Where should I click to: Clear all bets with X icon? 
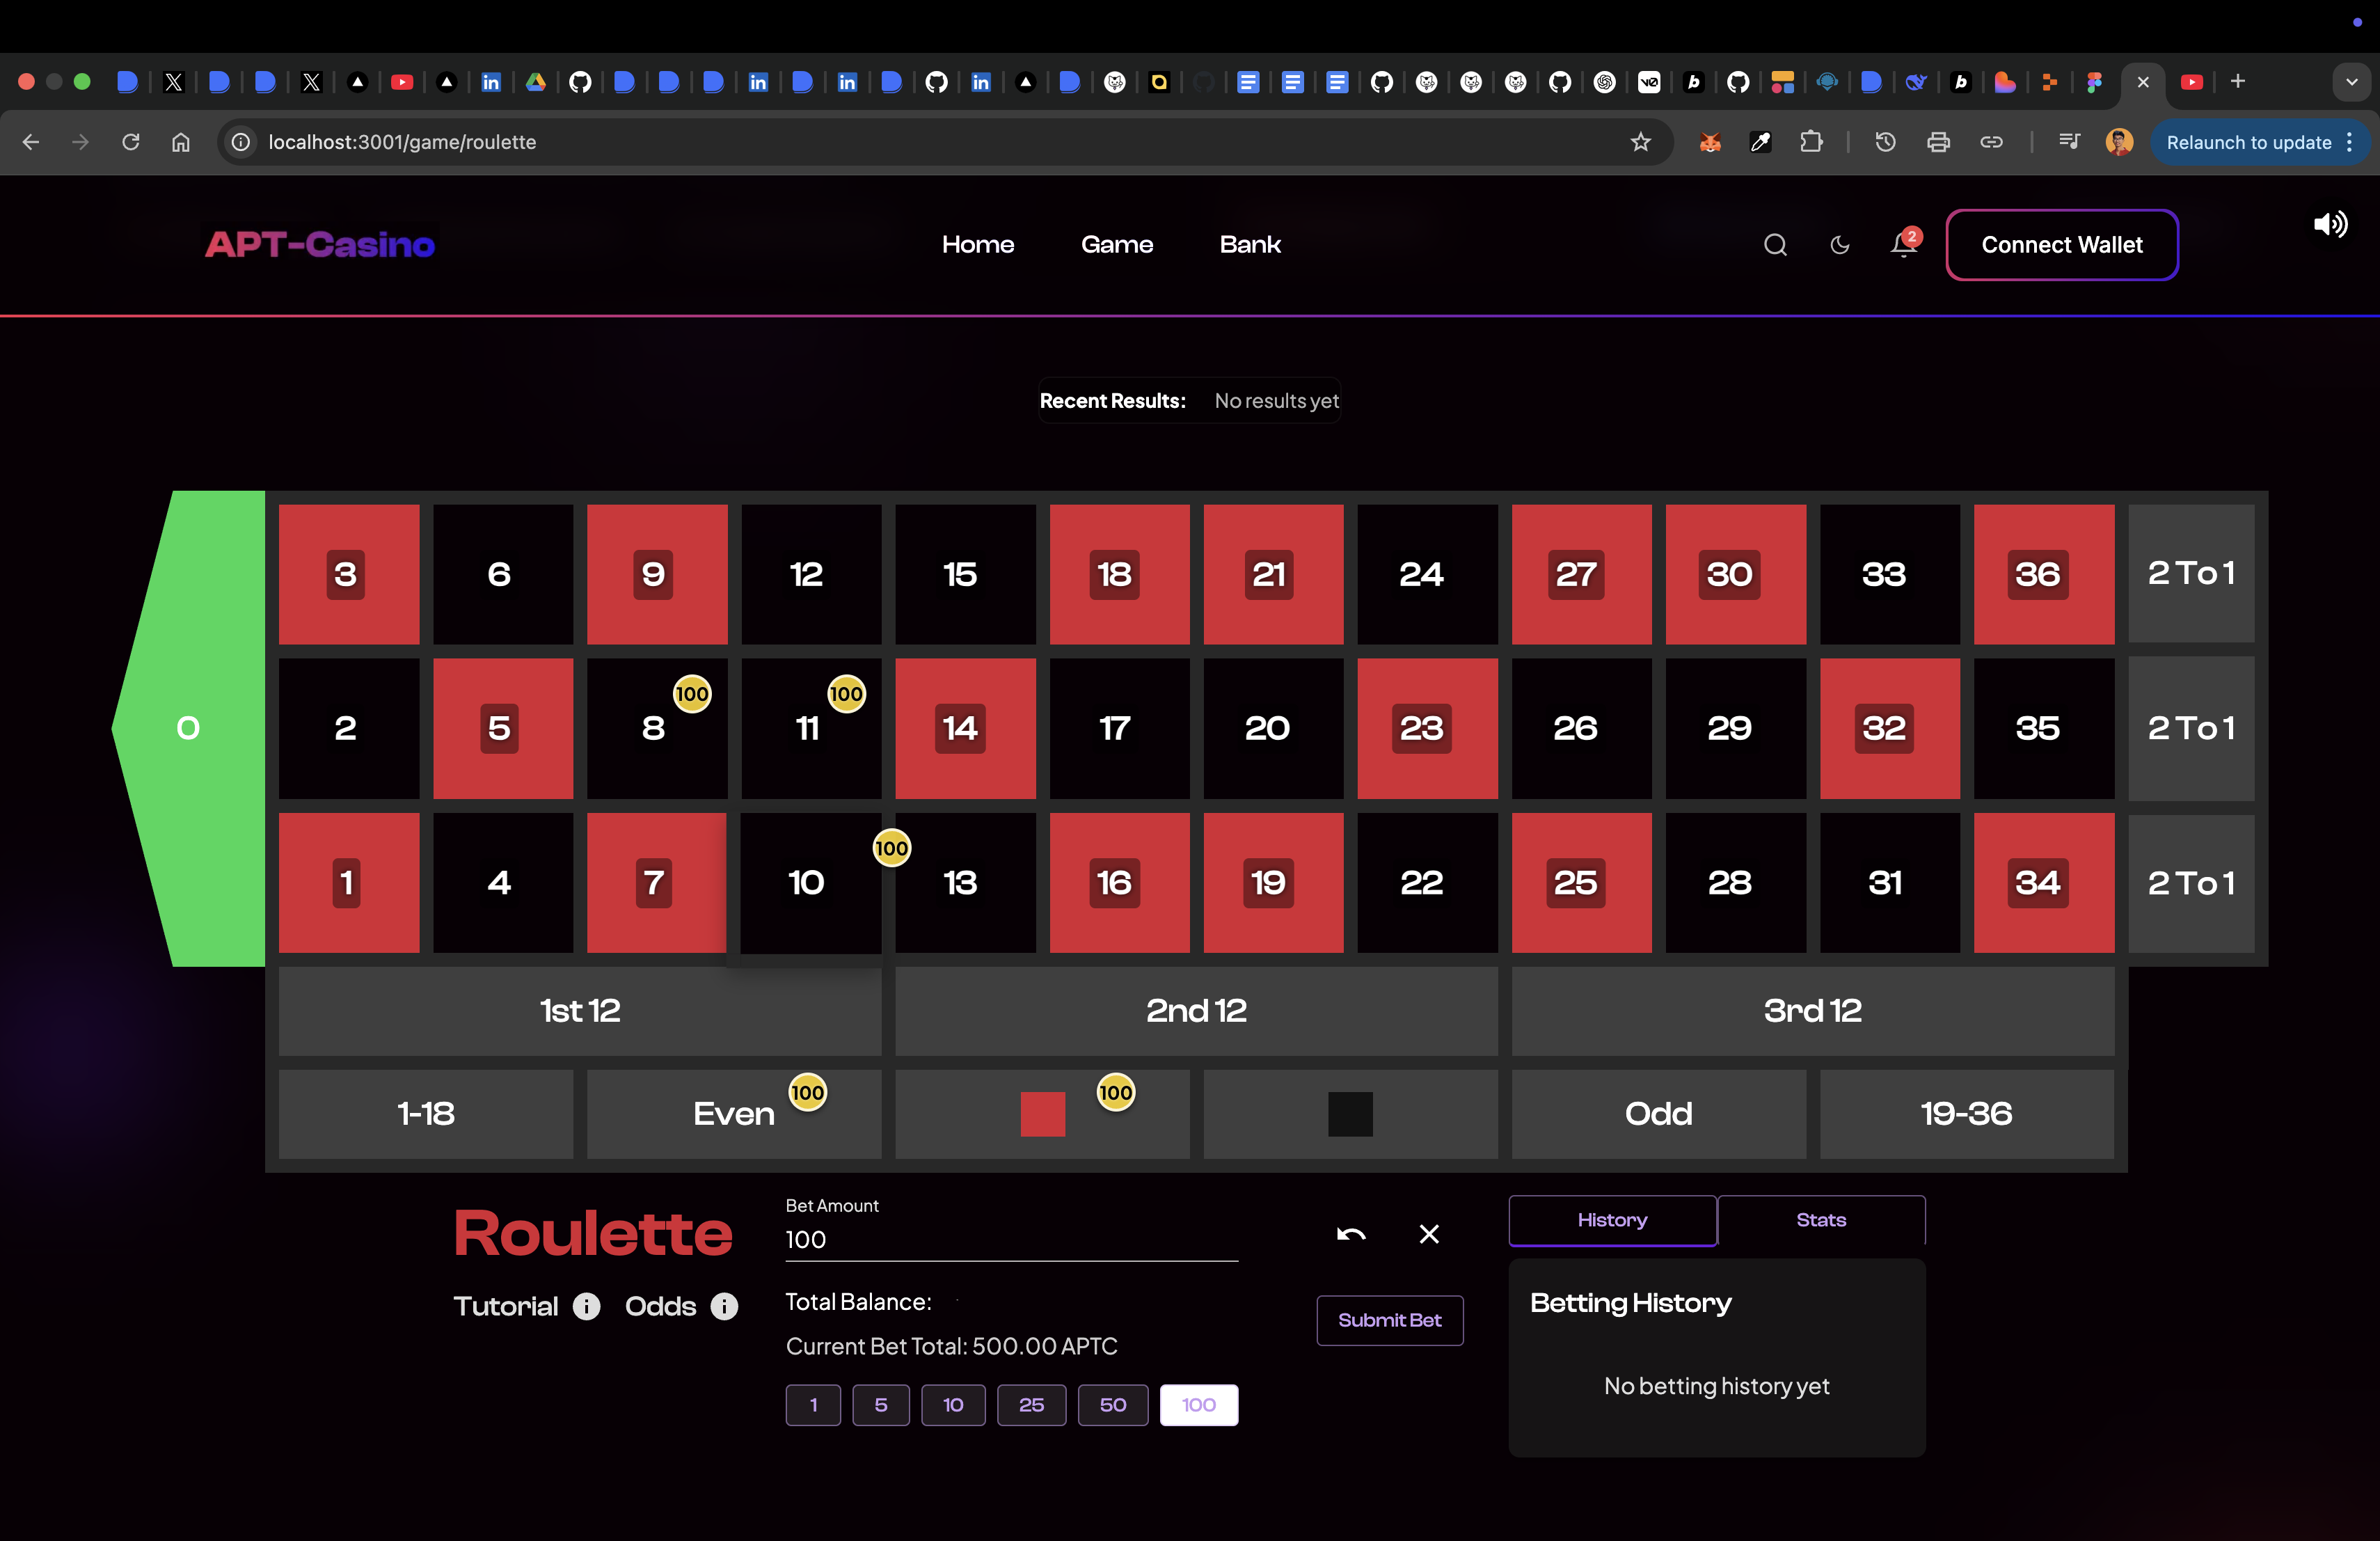1429,1234
